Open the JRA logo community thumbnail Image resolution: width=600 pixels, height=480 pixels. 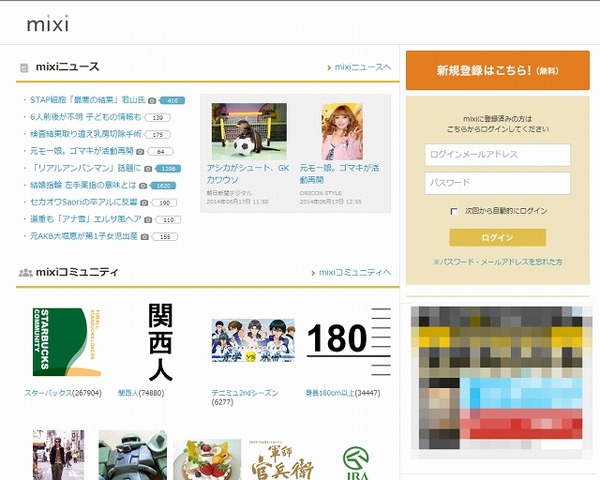(x=356, y=462)
